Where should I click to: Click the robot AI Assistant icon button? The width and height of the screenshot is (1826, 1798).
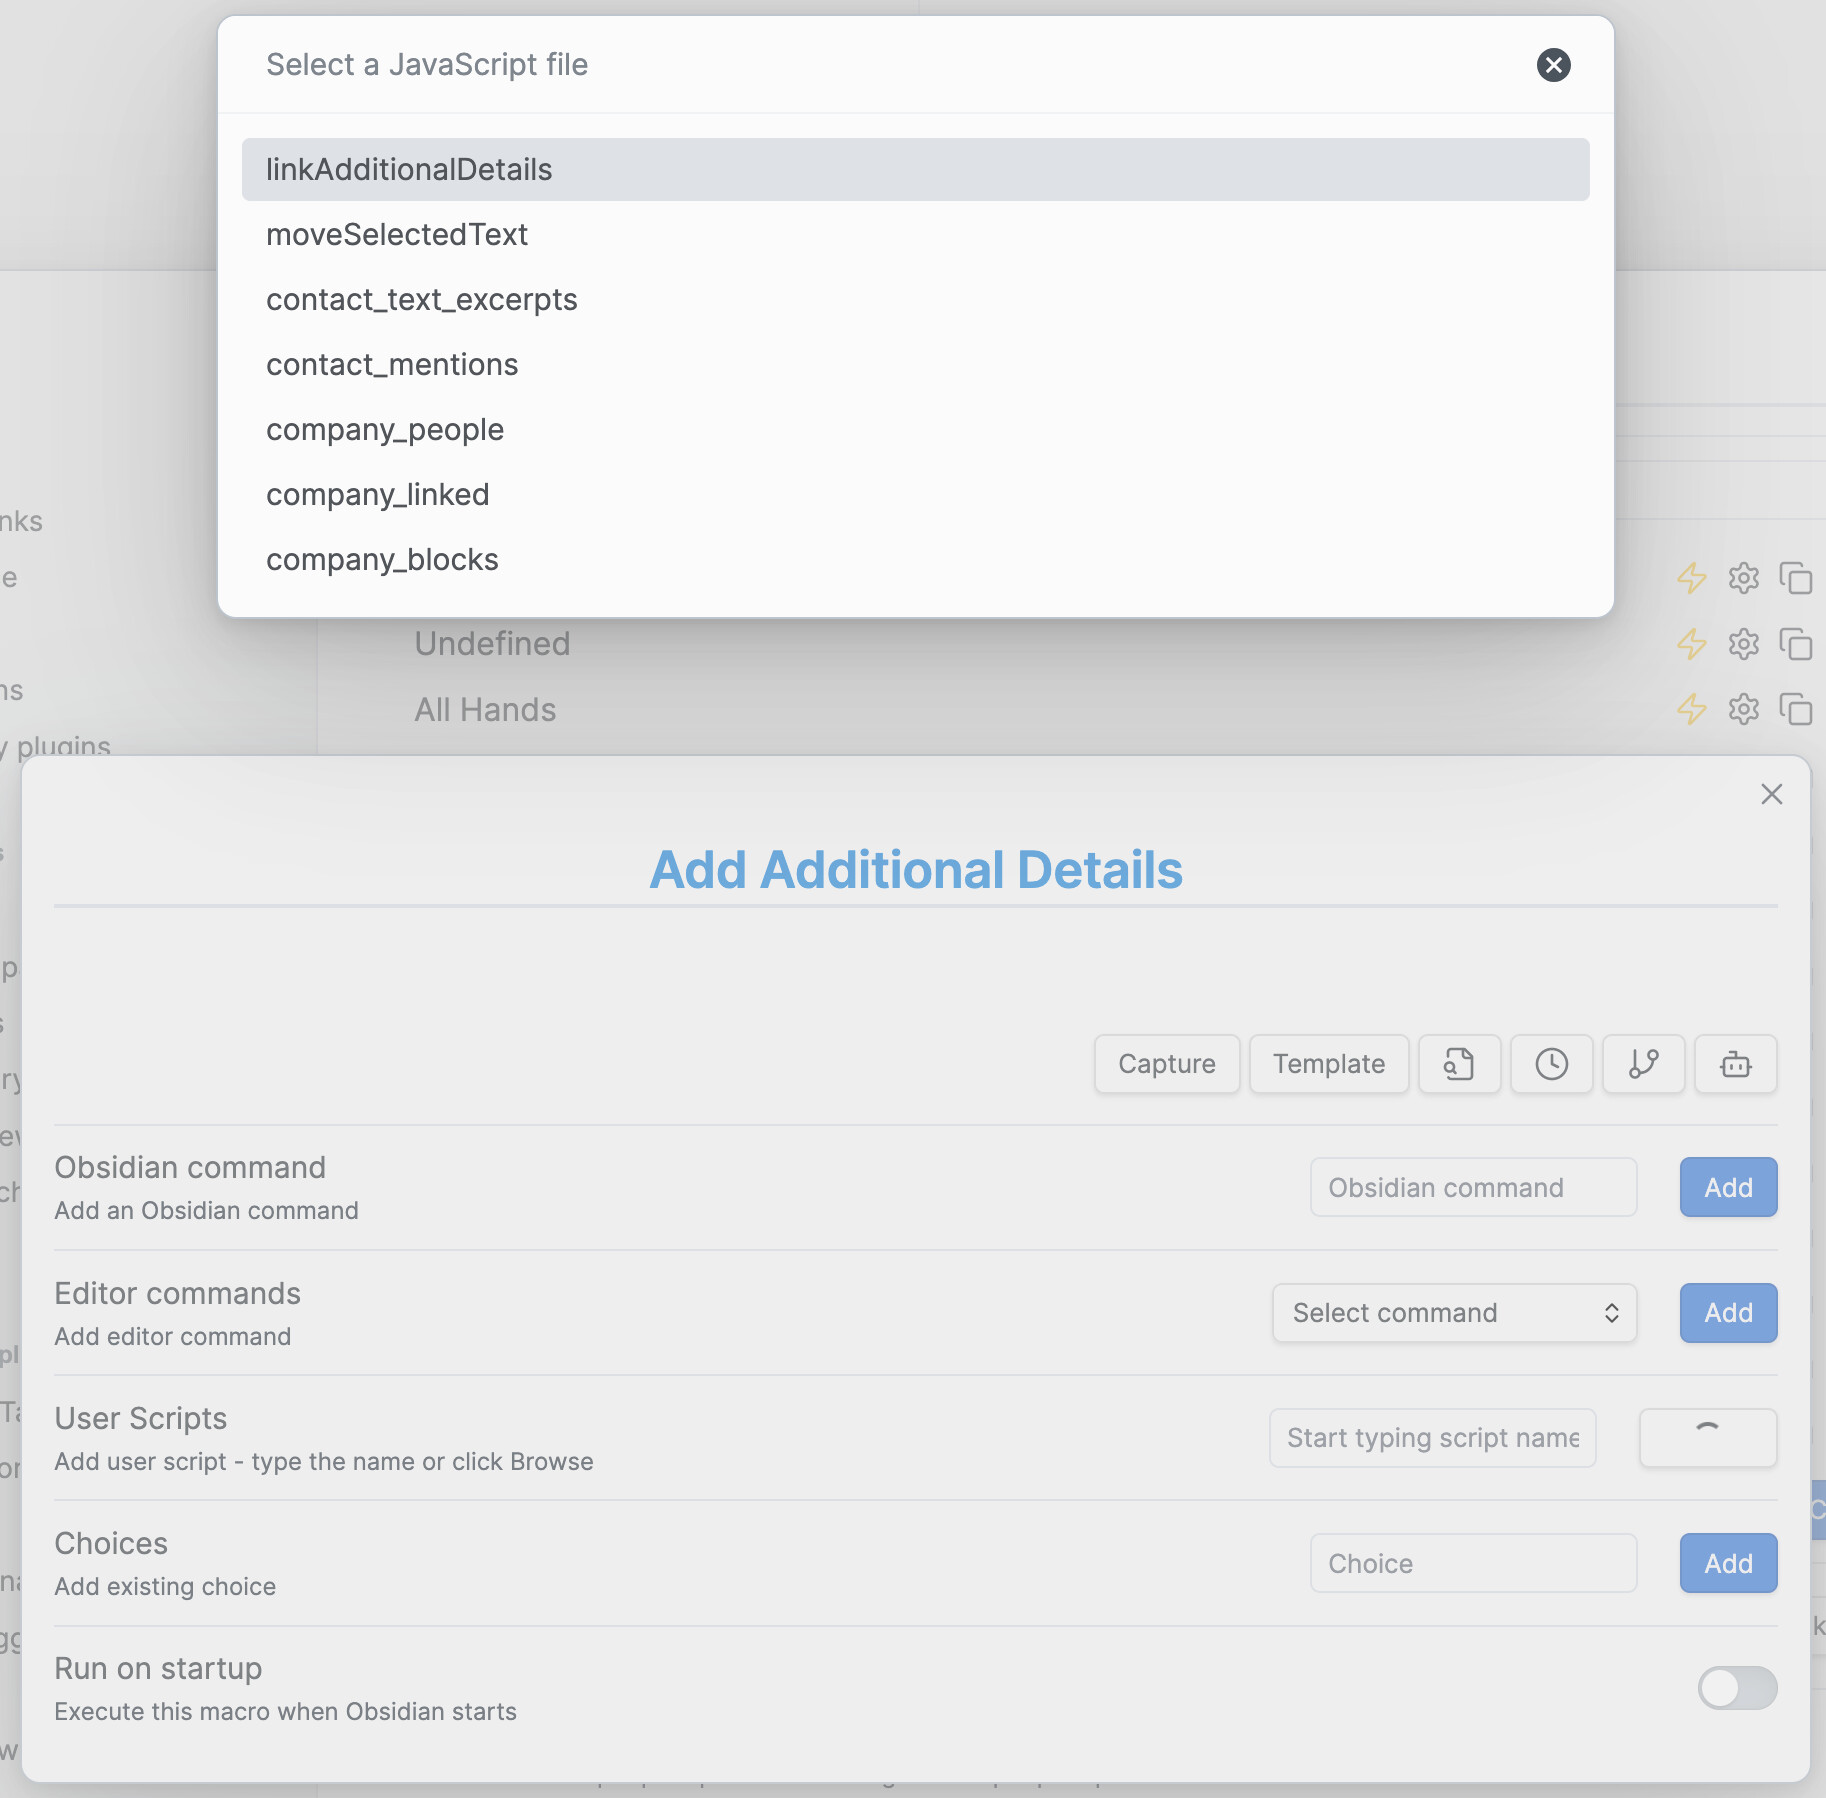(1735, 1064)
